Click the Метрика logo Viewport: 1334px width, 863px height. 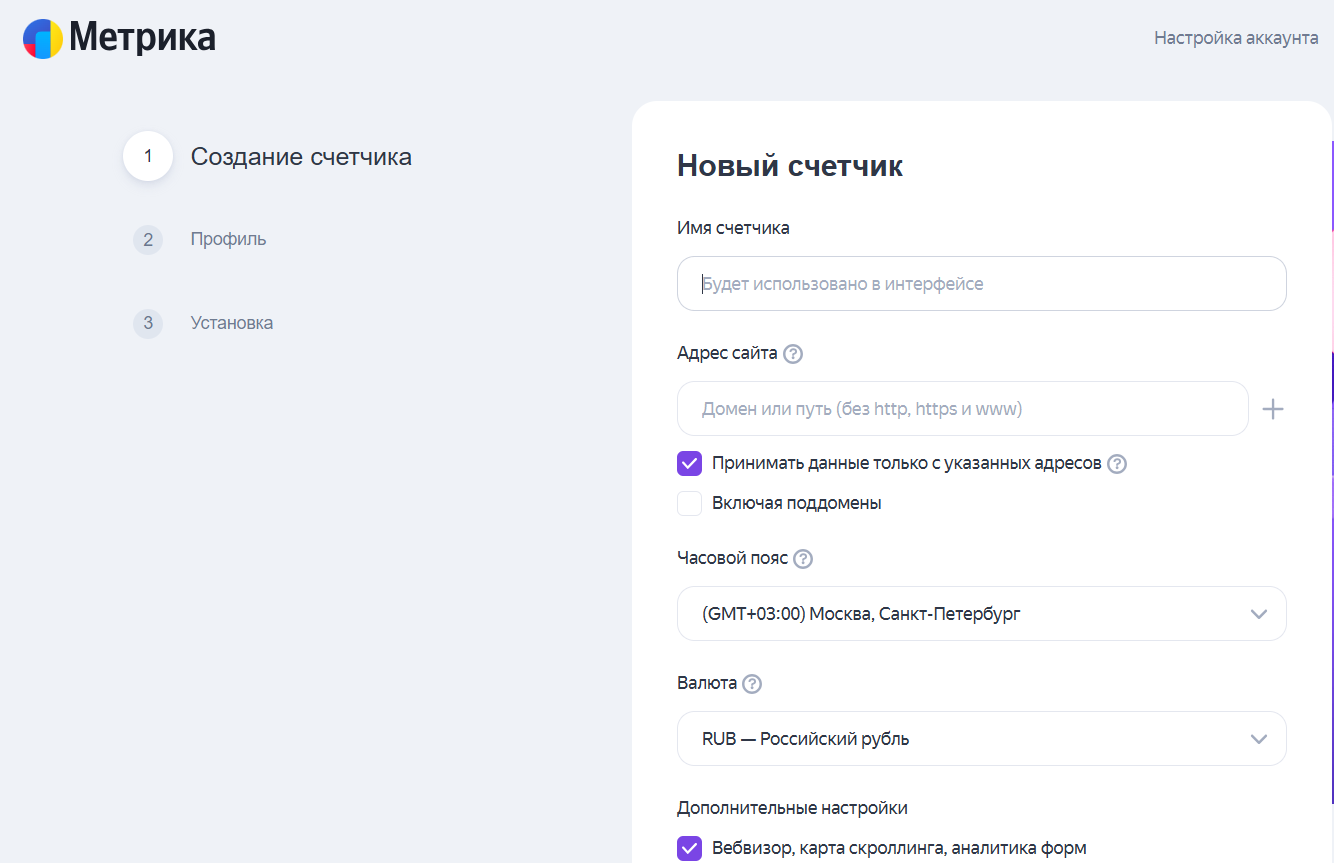click(x=117, y=37)
